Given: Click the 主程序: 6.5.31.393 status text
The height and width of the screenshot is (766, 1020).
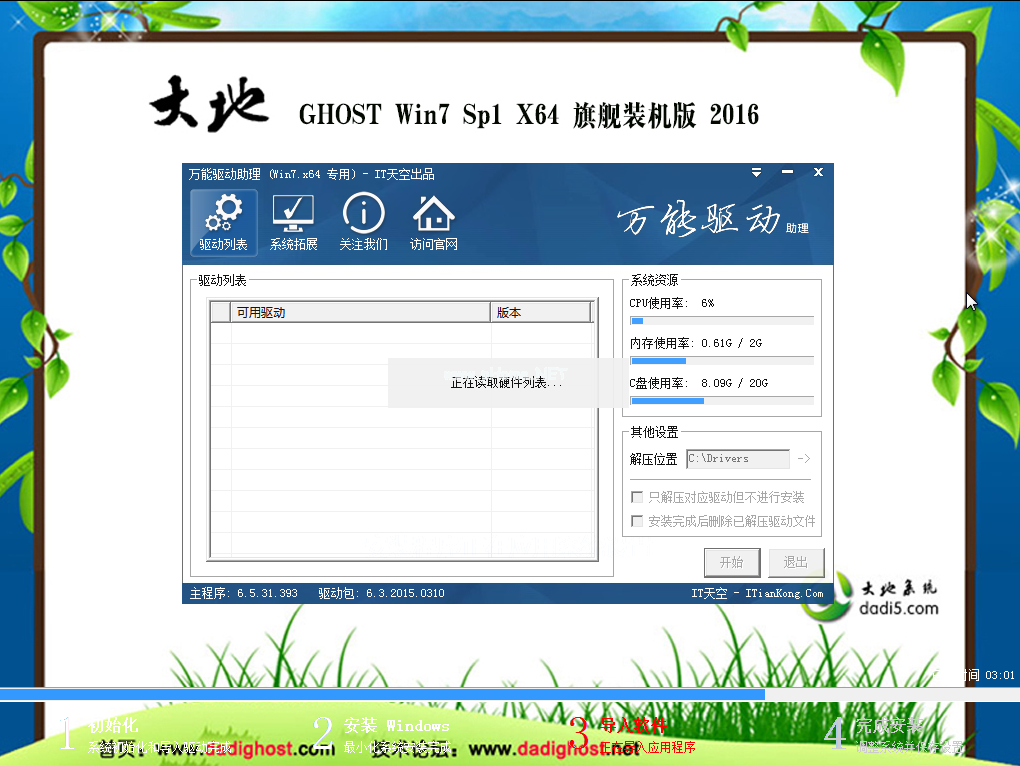Looking at the screenshot, I should tap(244, 594).
